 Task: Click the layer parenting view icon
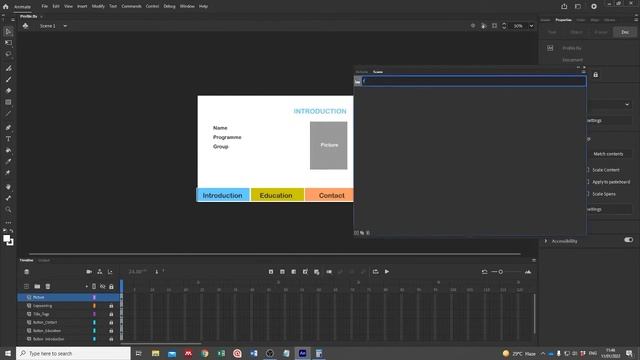pyautogui.click(x=100, y=272)
